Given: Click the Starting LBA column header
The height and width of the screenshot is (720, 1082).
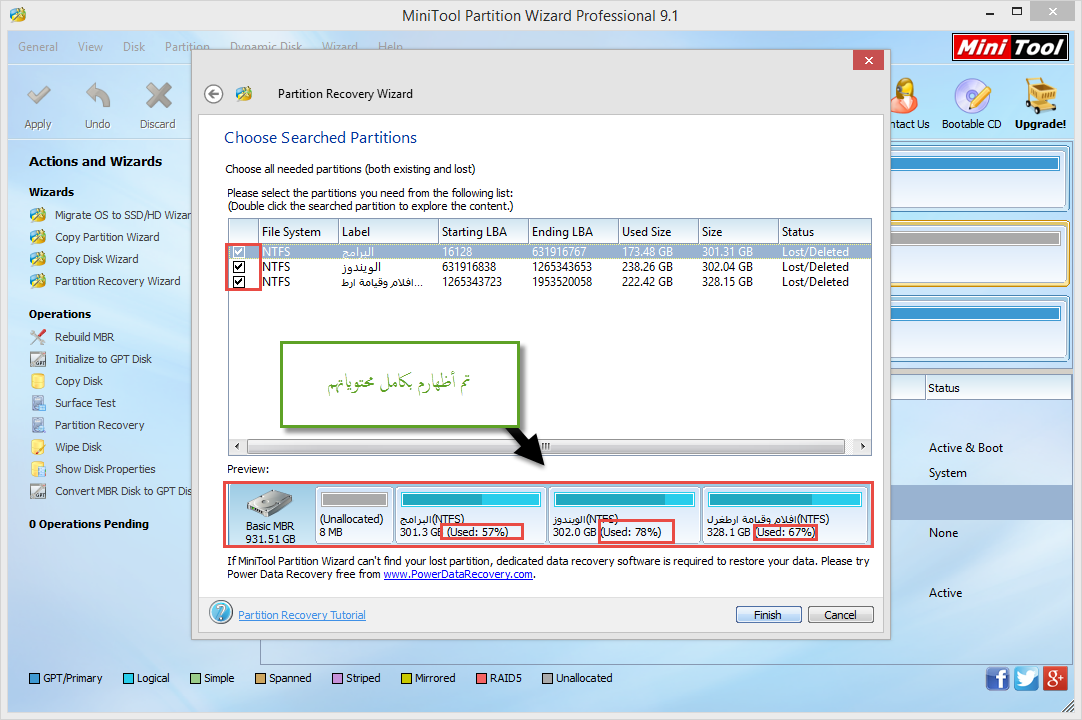Looking at the screenshot, I should click(484, 232).
